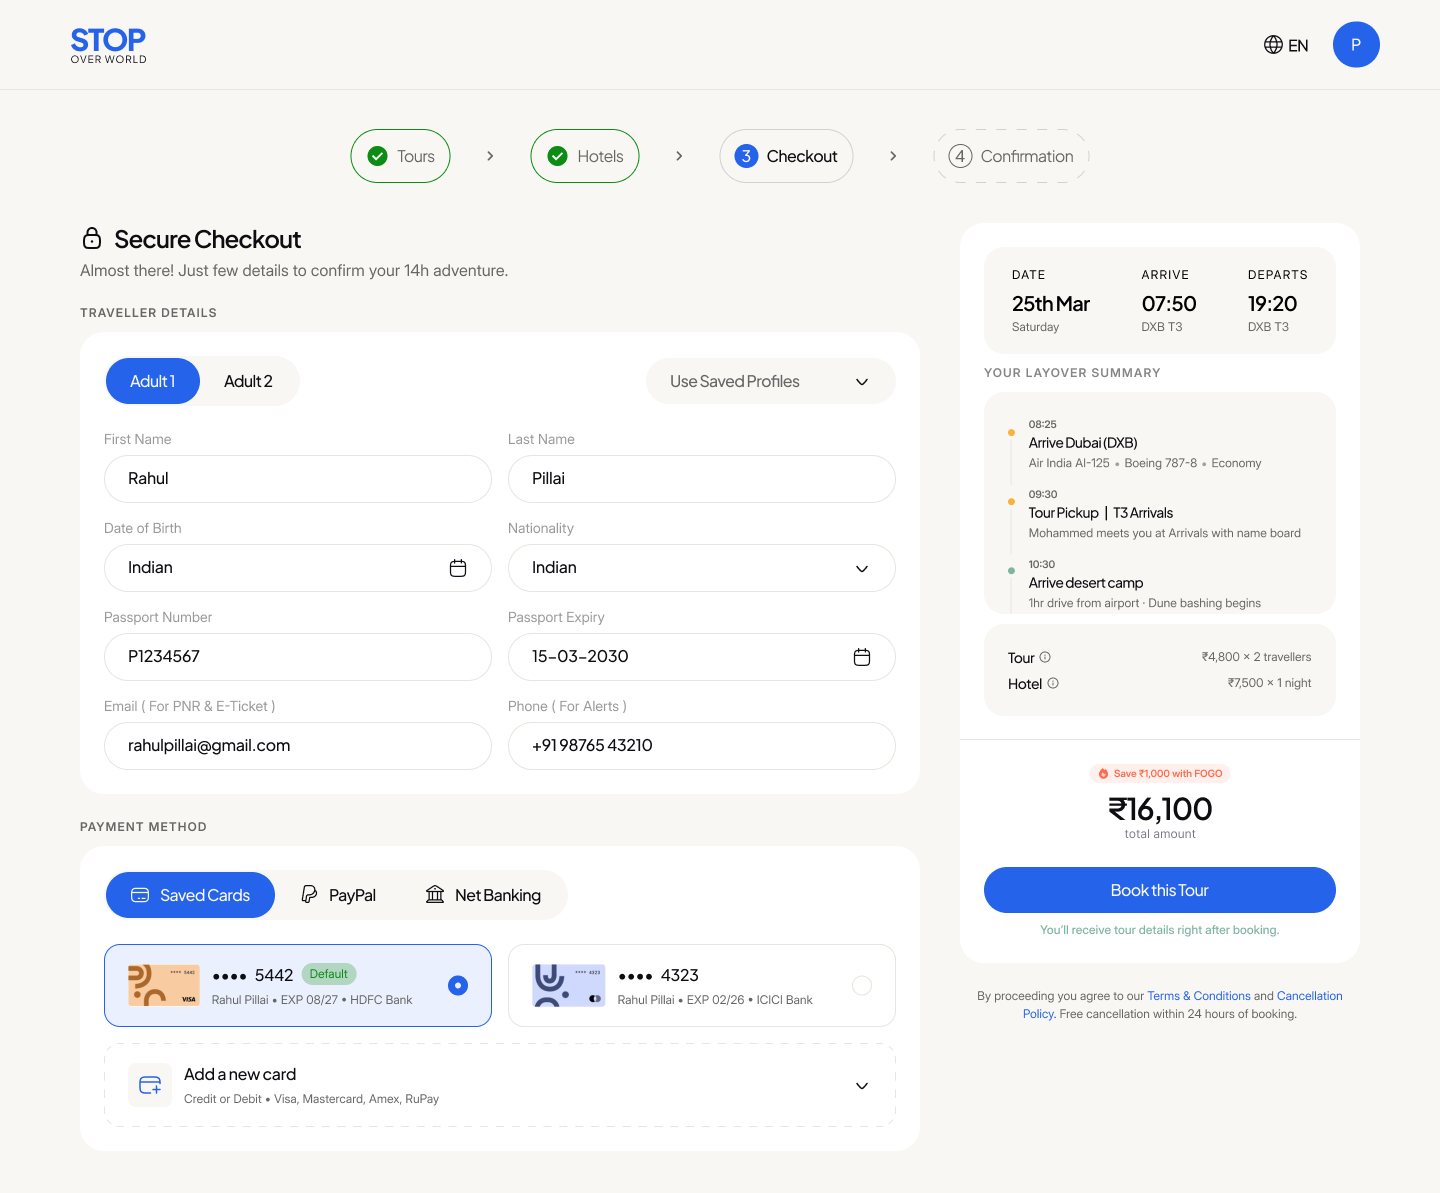Click the First Name input field

(298, 479)
